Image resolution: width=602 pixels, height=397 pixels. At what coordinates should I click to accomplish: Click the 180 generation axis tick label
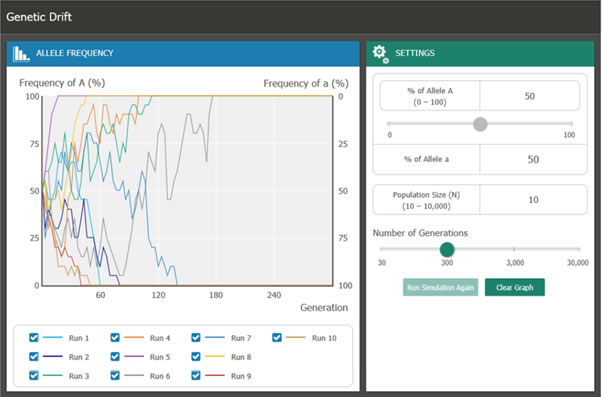coord(216,295)
